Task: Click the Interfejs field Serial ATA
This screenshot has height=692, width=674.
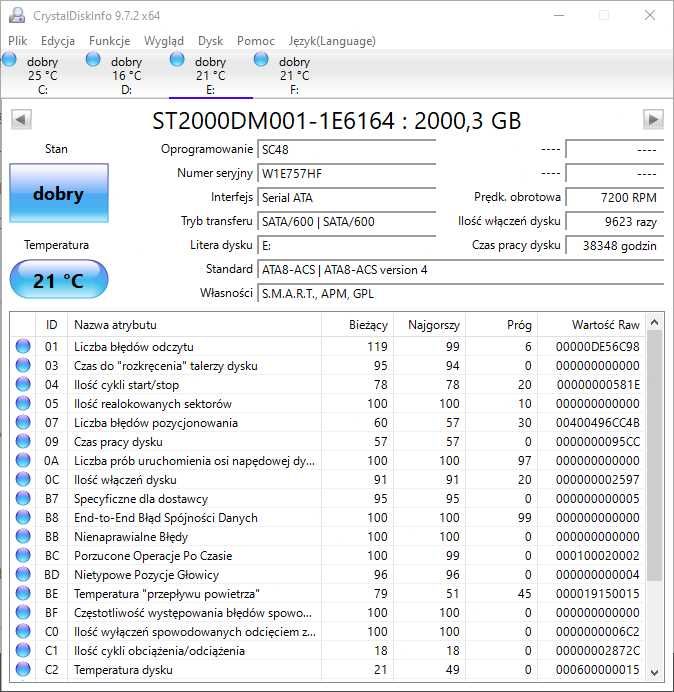Action: click(346, 197)
